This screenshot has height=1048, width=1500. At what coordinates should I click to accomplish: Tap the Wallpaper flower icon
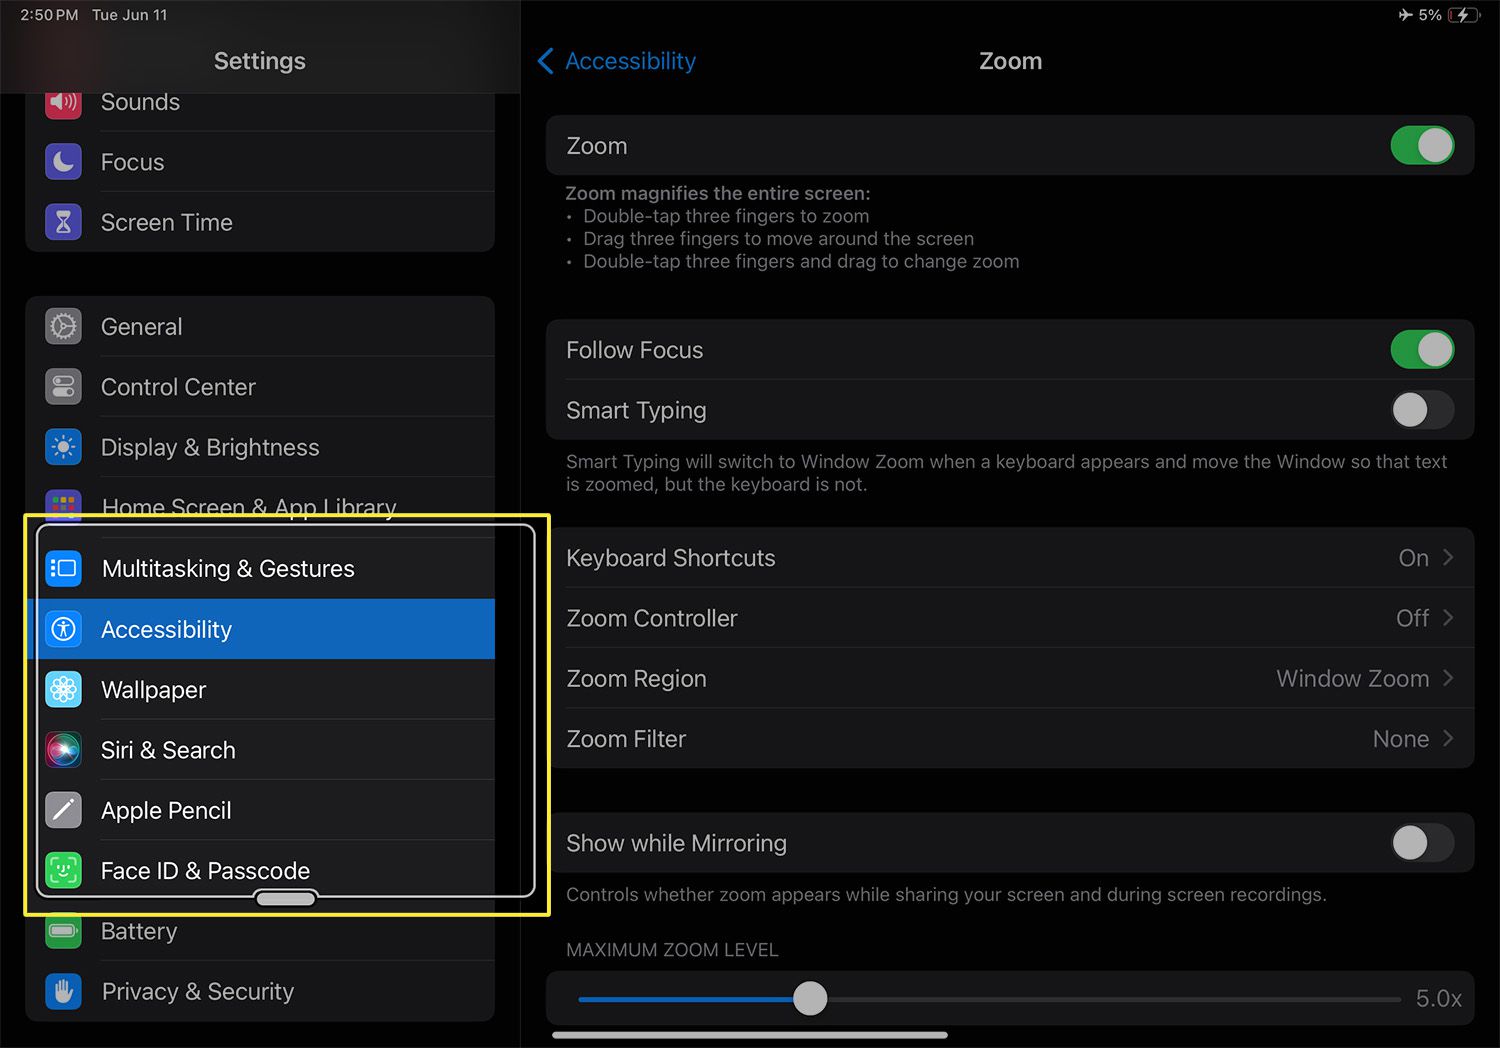63,690
